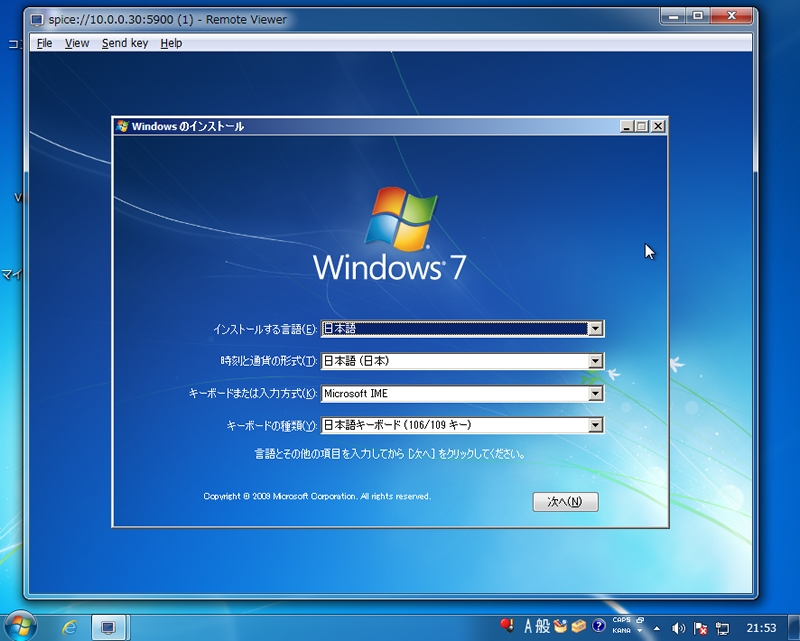Expand the install language (インストールする言語) dropdown
This screenshot has width=800, height=641.
click(x=595, y=329)
